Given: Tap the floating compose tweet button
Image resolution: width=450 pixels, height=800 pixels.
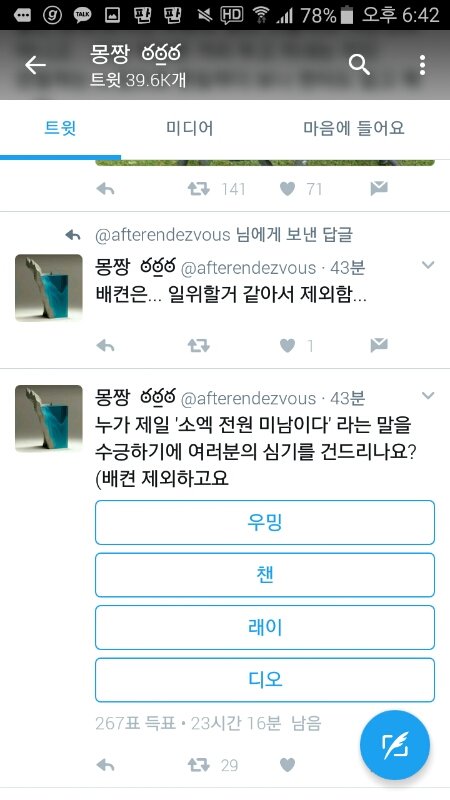Looking at the screenshot, I should [395, 744].
